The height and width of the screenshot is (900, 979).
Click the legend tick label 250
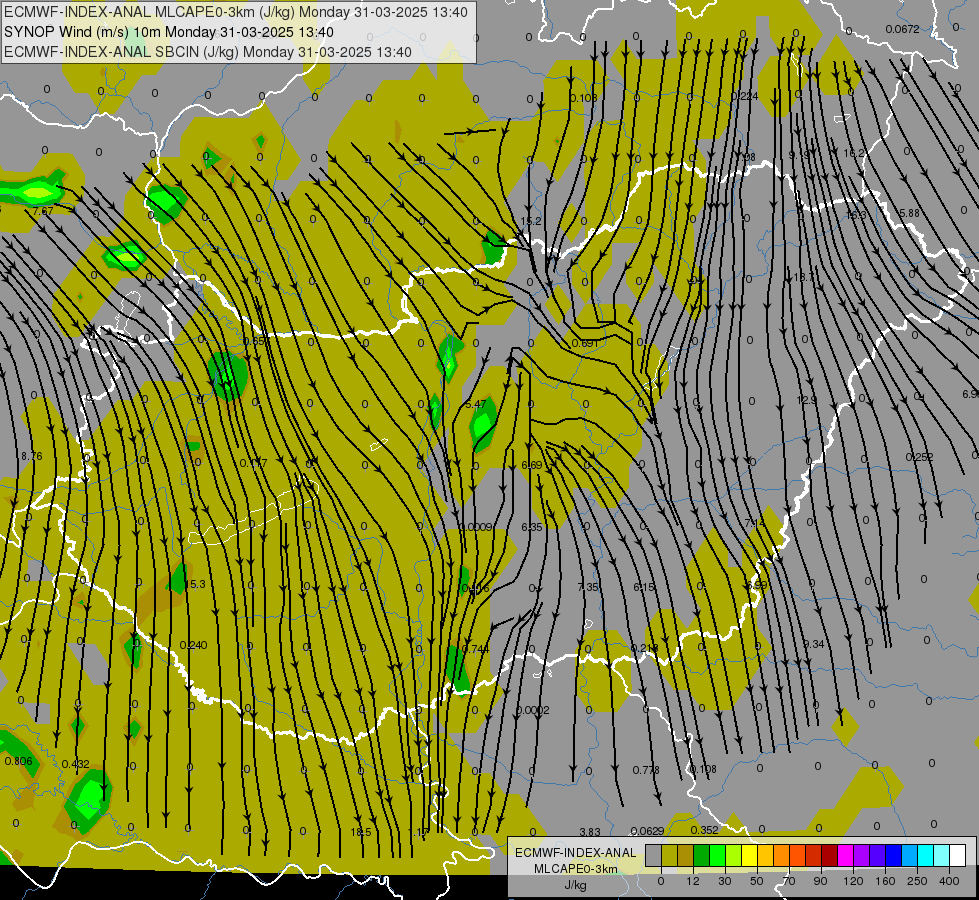(x=917, y=881)
